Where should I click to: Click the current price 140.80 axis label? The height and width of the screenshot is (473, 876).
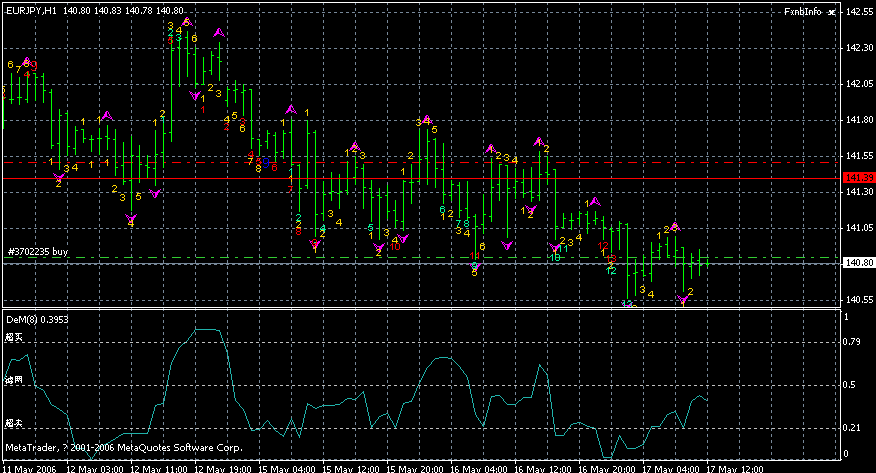coord(858,263)
